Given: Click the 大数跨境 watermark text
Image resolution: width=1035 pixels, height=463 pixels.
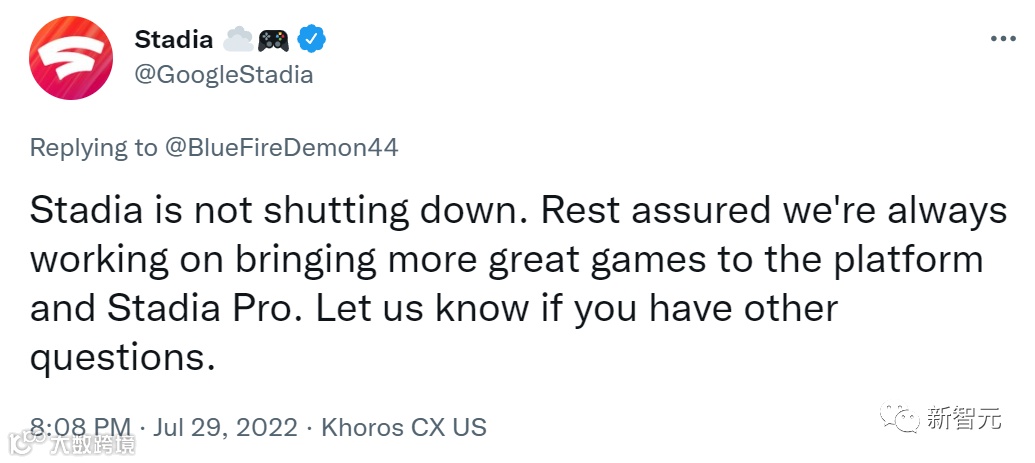Looking at the screenshot, I should click(92, 445).
